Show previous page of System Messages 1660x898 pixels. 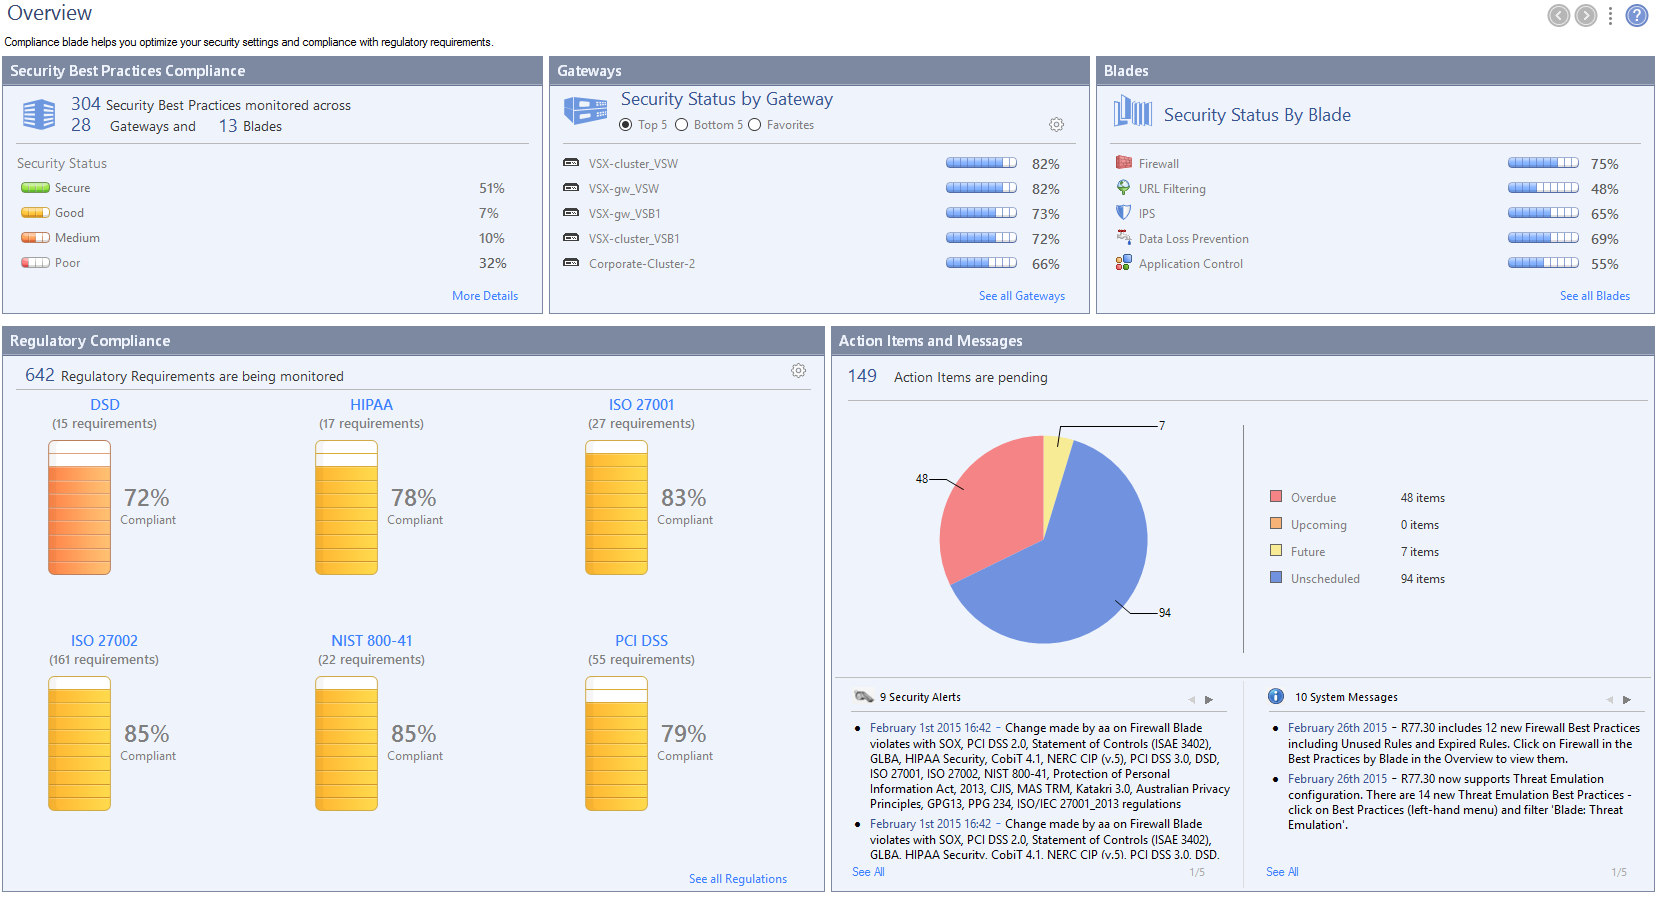[1610, 700]
